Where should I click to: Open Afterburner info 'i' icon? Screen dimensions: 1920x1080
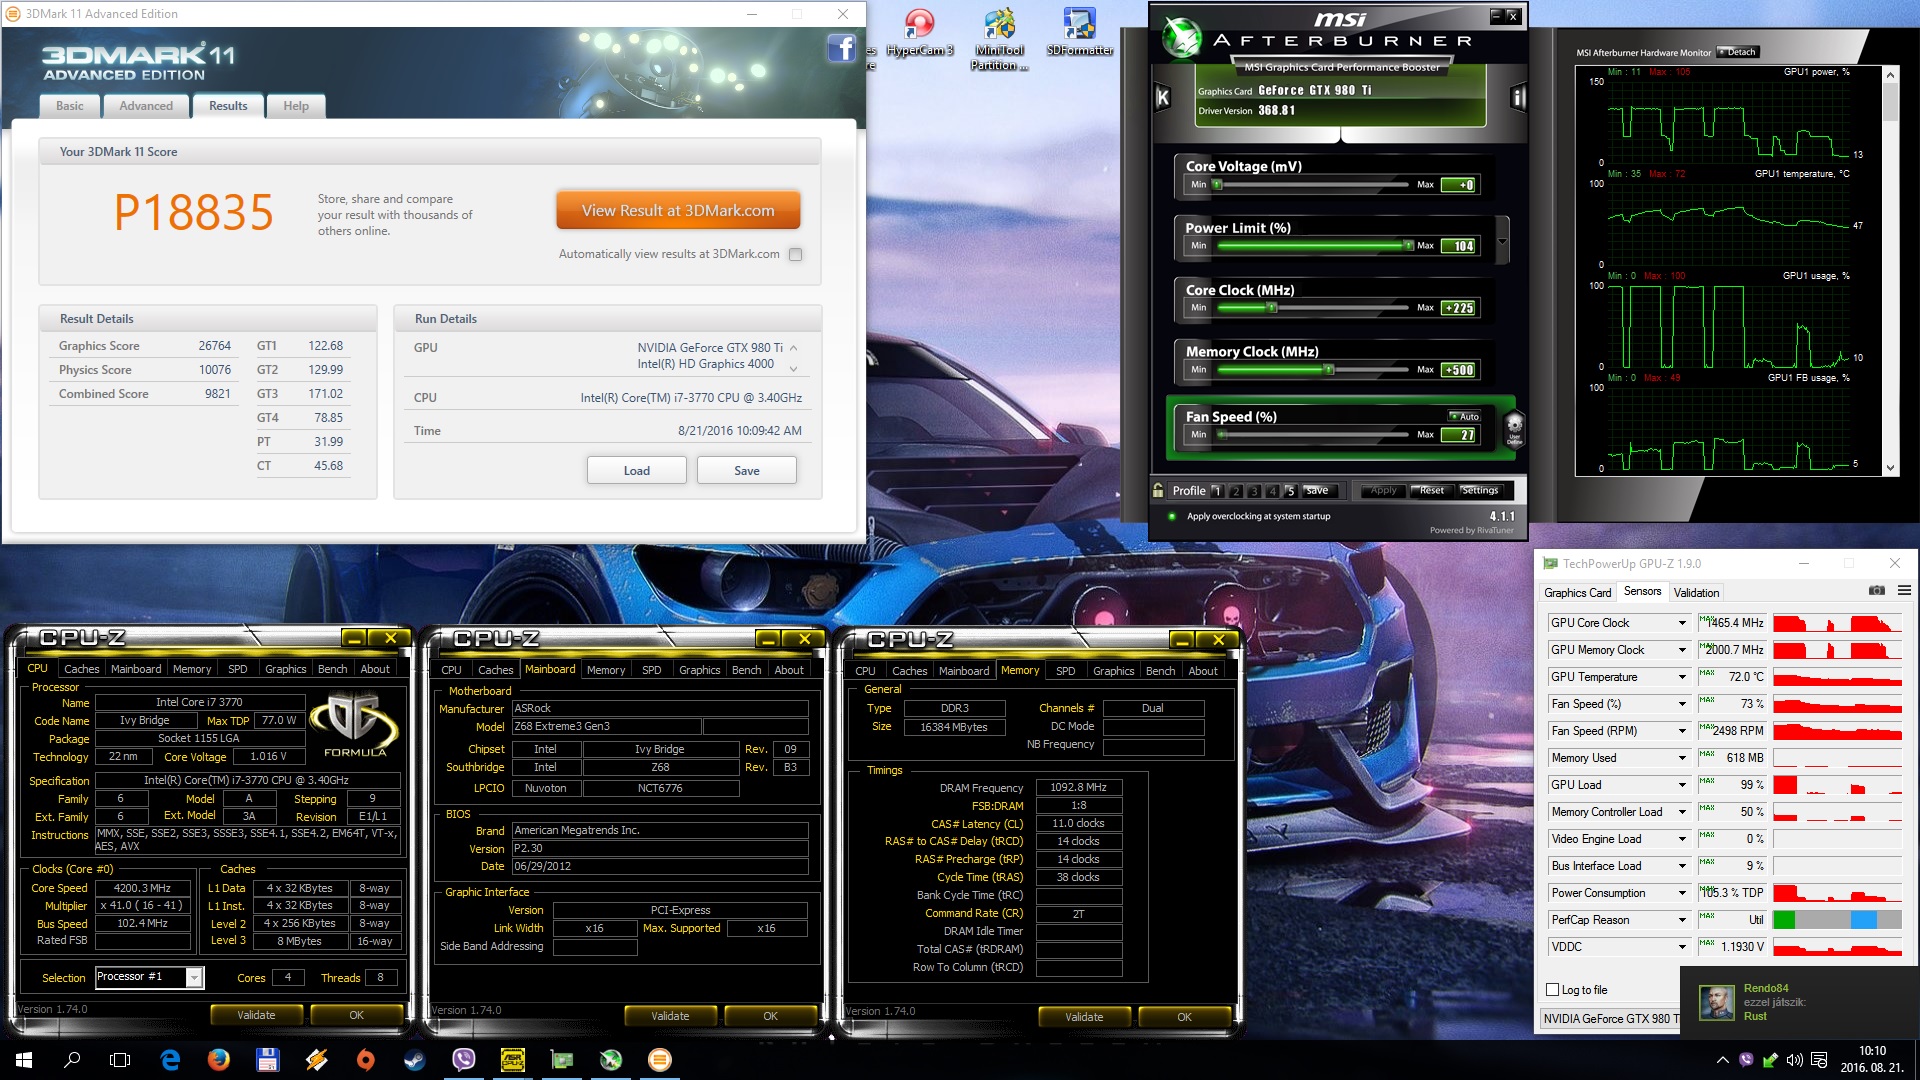click(x=1518, y=97)
